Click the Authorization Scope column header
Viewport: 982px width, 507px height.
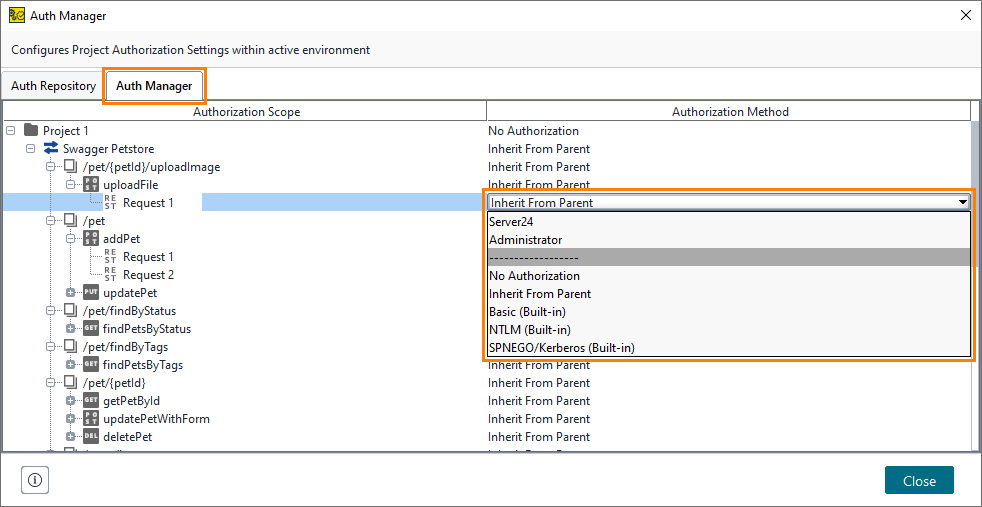(246, 112)
